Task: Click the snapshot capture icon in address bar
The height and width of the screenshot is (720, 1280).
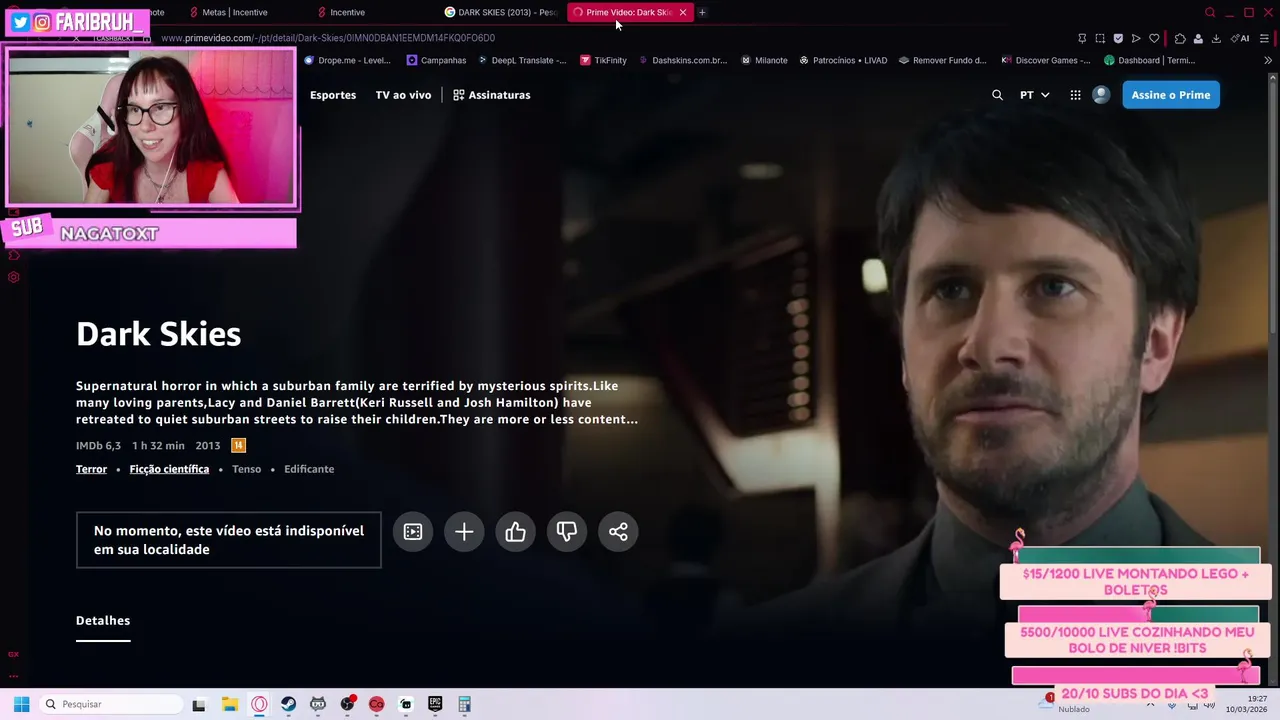Action: [x=1100, y=38]
